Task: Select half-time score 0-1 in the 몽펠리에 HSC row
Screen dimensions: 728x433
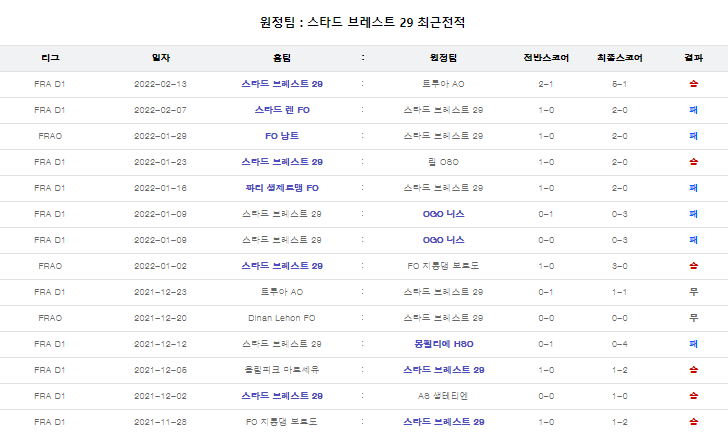Action: click(546, 344)
